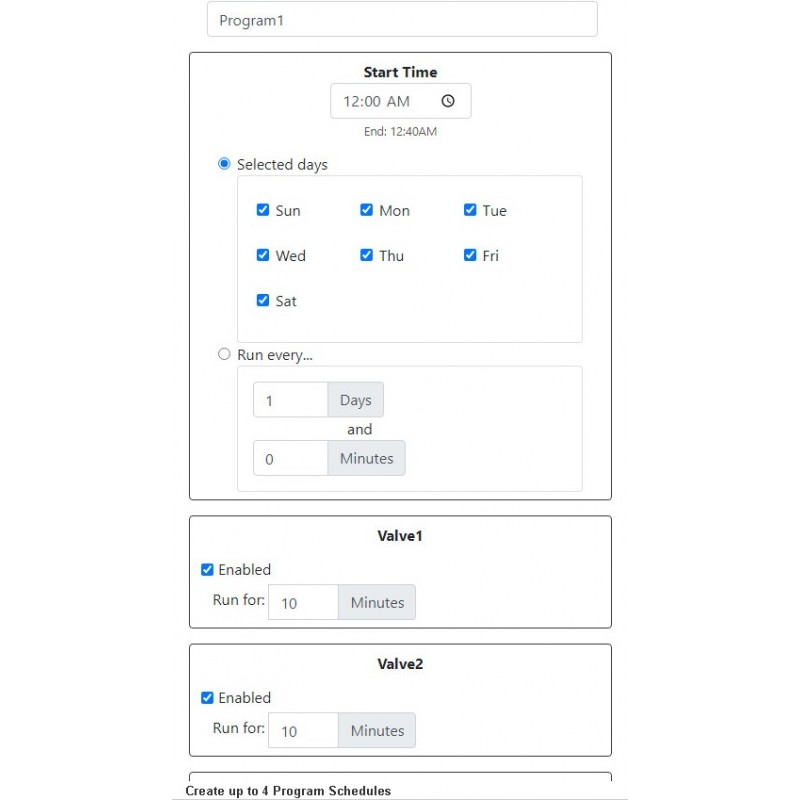The width and height of the screenshot is (800, 800).
Task: Toggle the Mon checkbox
Action: pyautogui.click(x=366, y=210)
